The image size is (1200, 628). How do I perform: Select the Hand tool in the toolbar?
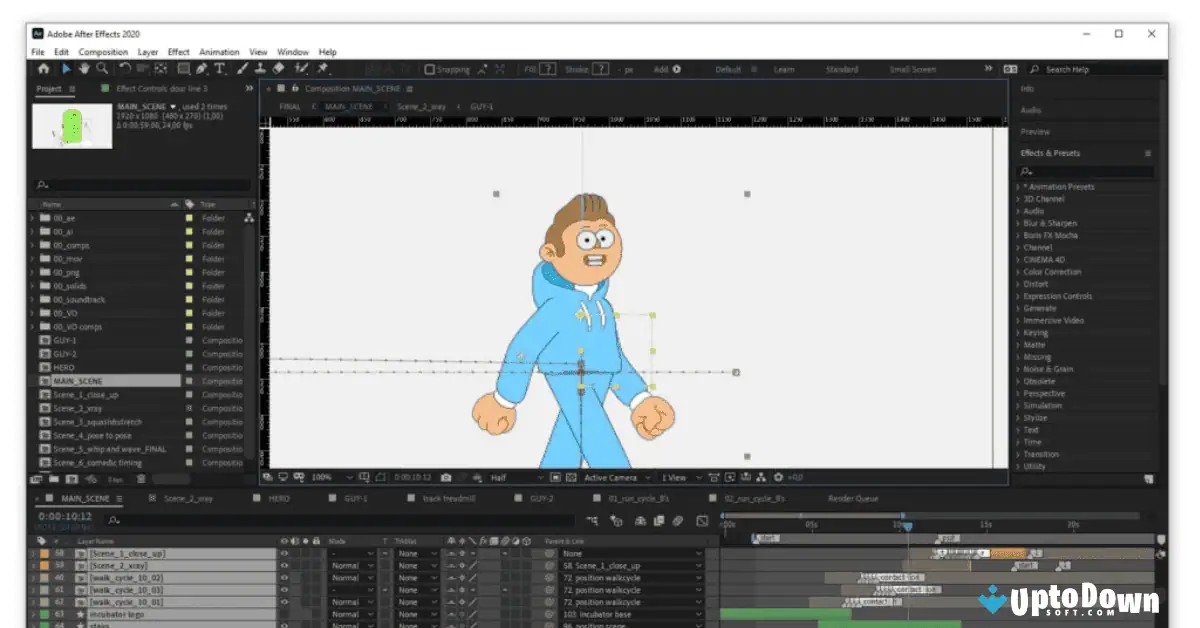[x=84, y=69]
